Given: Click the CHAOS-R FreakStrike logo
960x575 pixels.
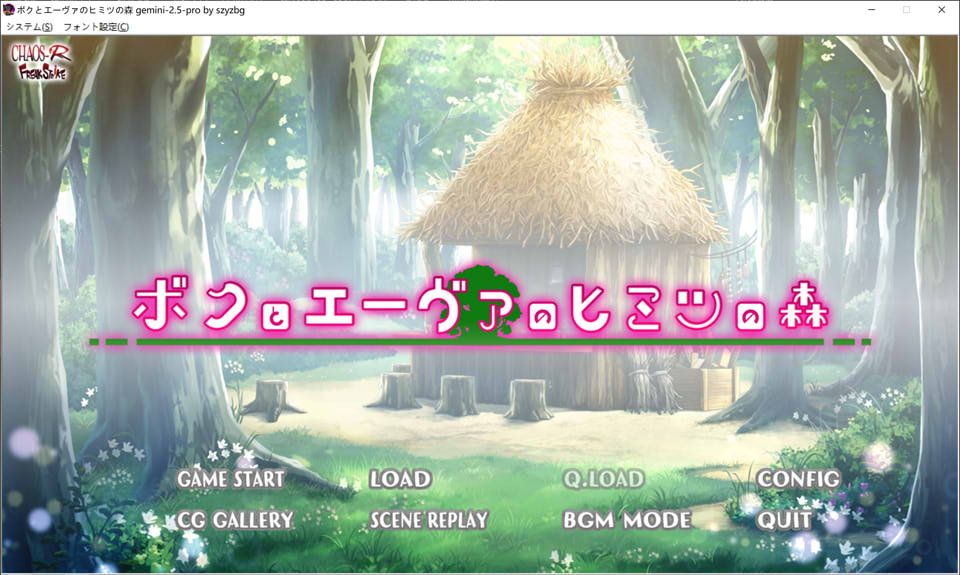Looking at the screenshot, I should [40, 61].
